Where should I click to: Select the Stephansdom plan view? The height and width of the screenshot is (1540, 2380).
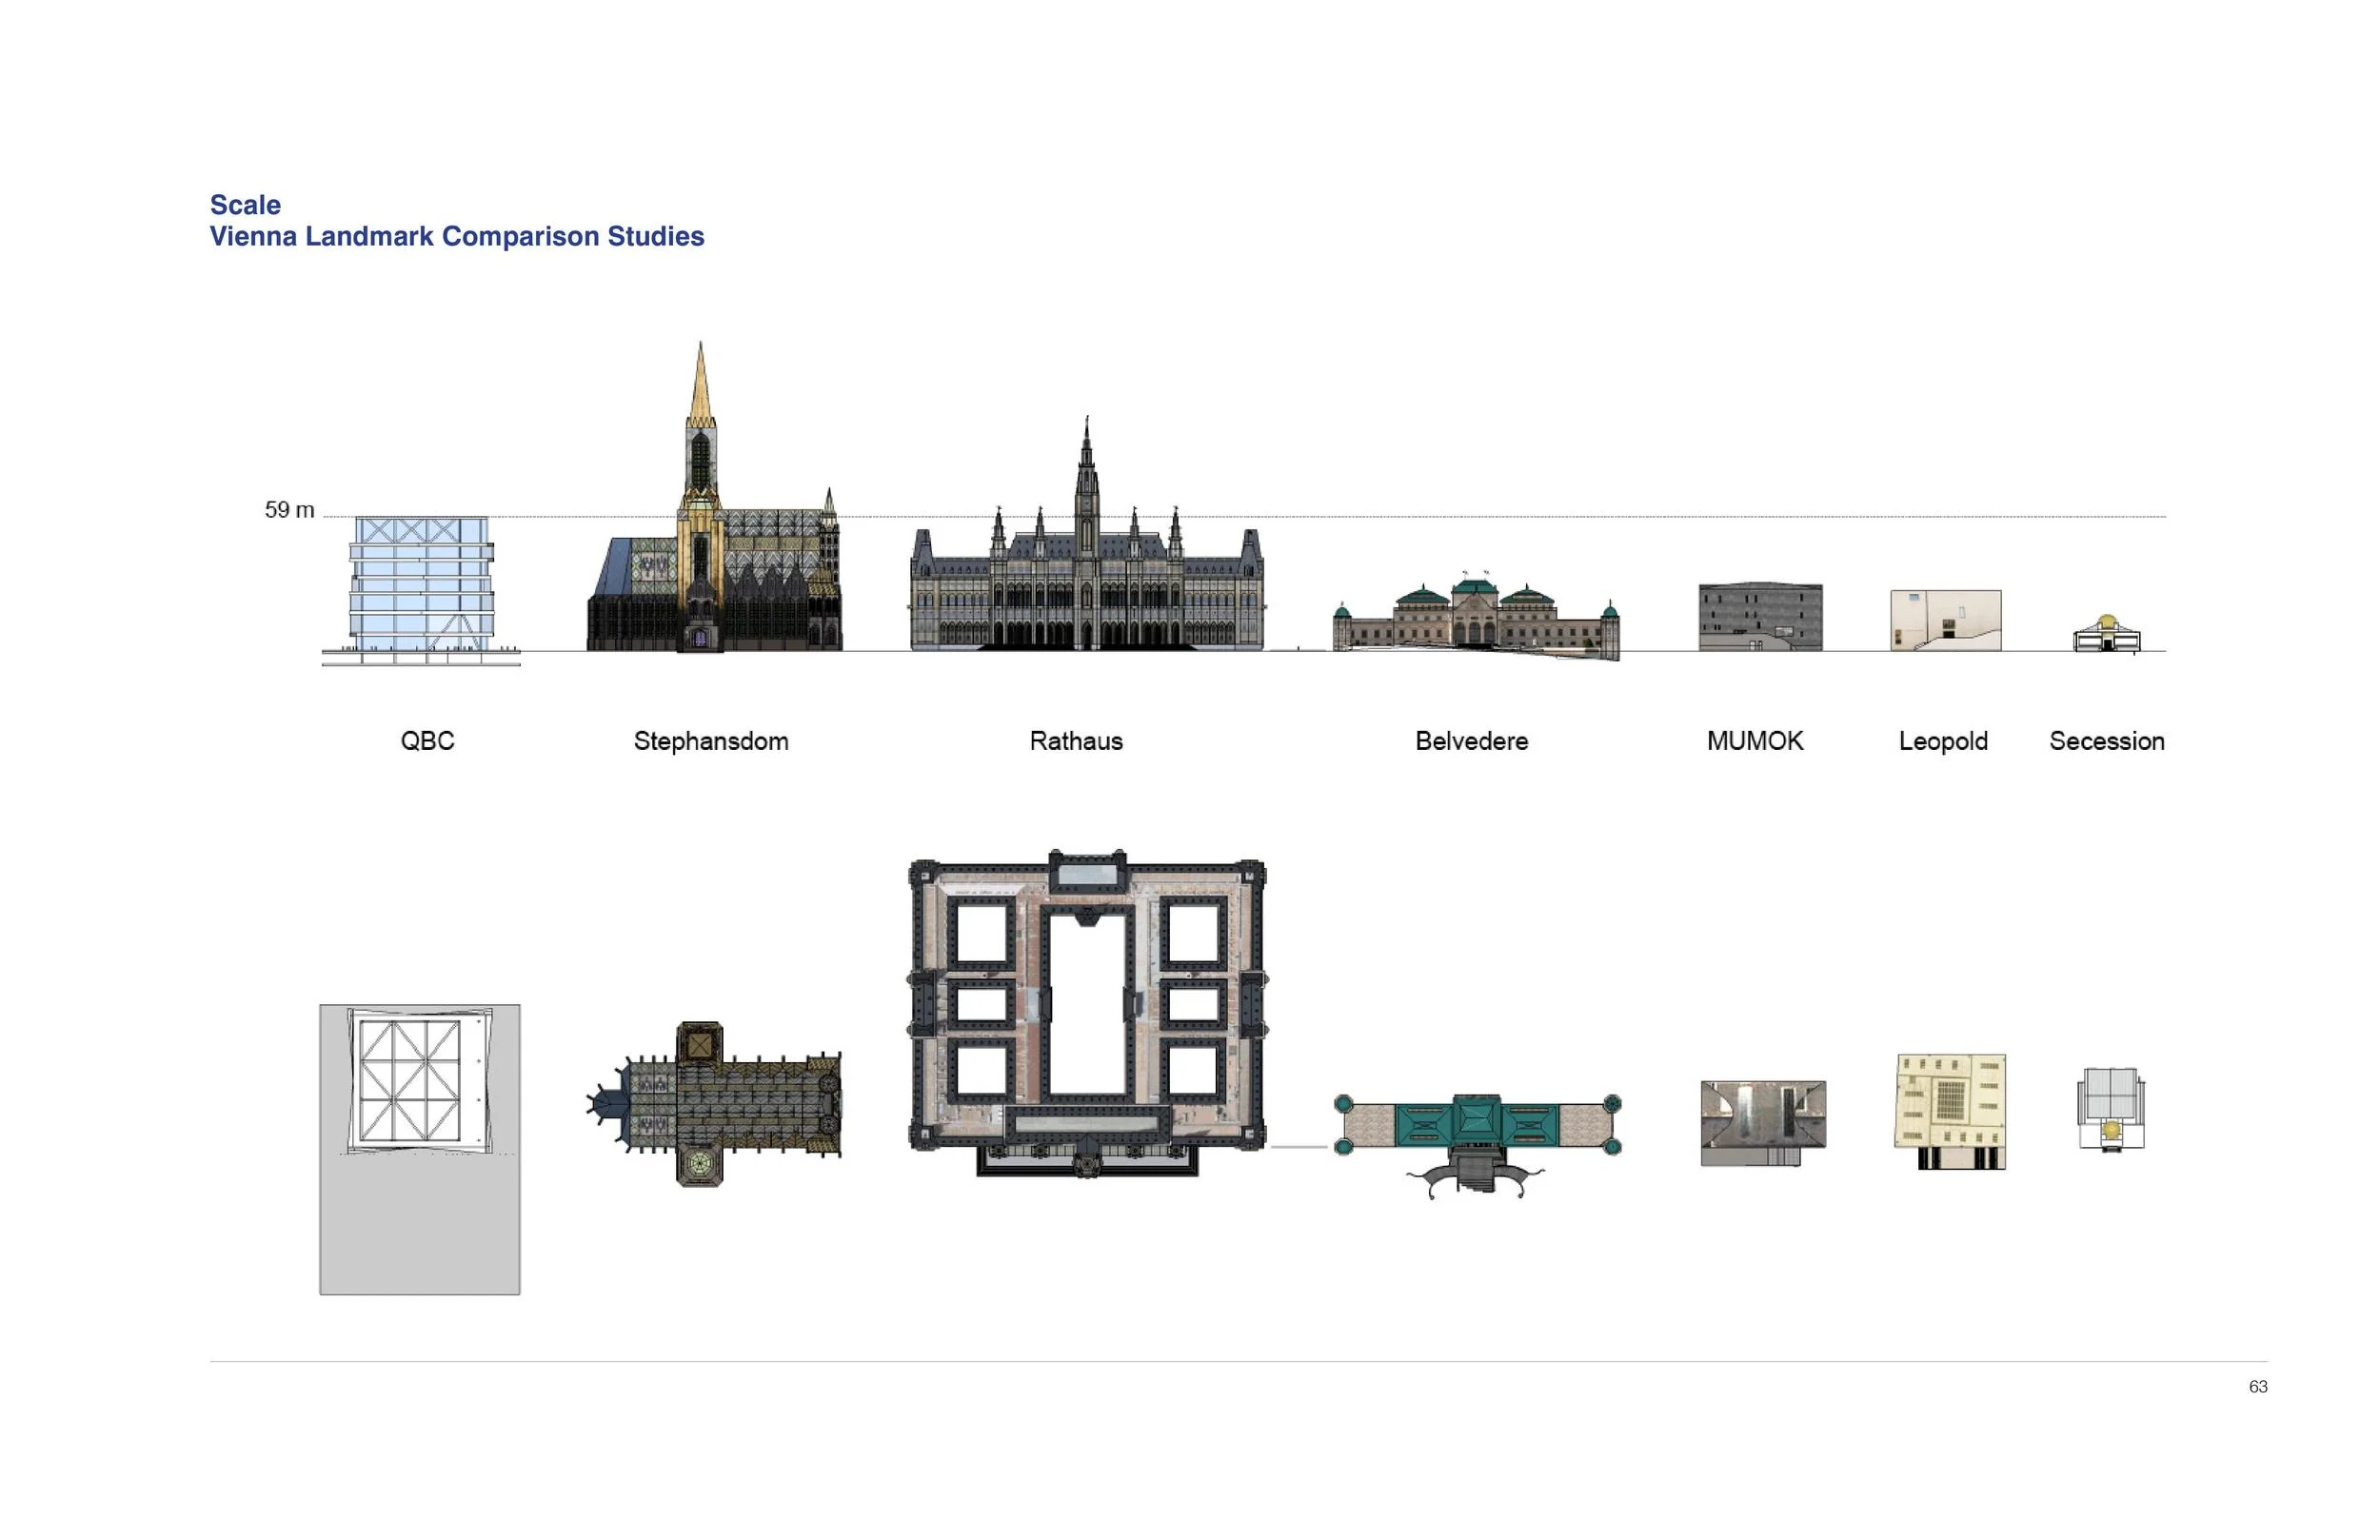(715, 1105)
